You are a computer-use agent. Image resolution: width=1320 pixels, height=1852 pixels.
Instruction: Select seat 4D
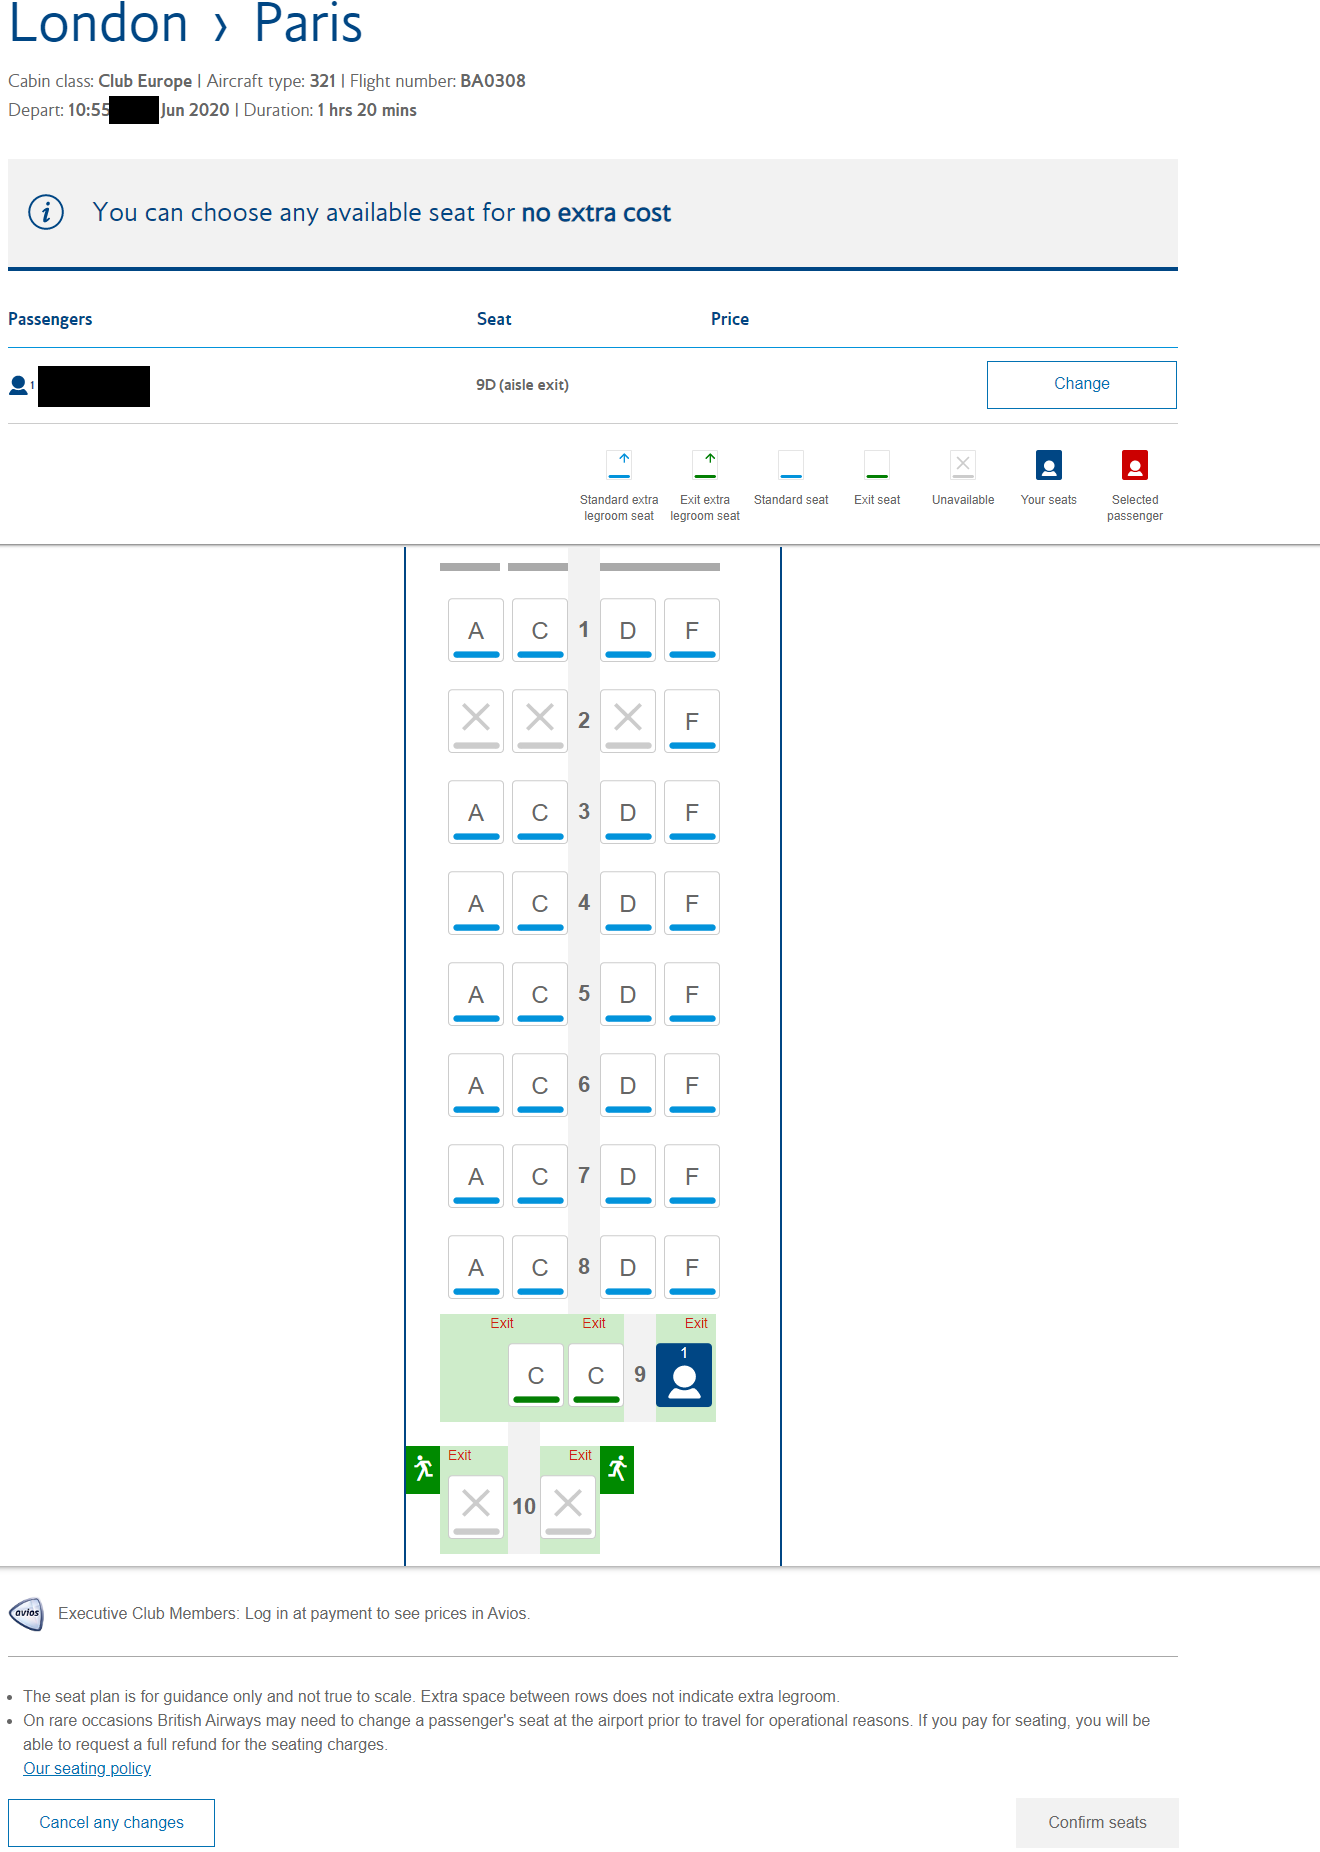(x=628, y=903)
